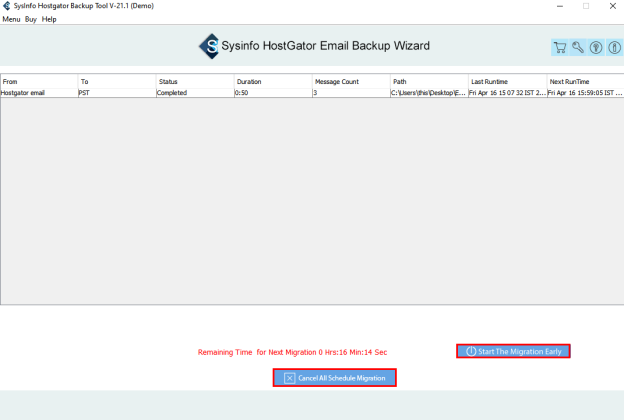The height and width of the screenshot is (420, 624).
Task: Click the Remaining Time for Next Migration text
Action: pos(292,352)
